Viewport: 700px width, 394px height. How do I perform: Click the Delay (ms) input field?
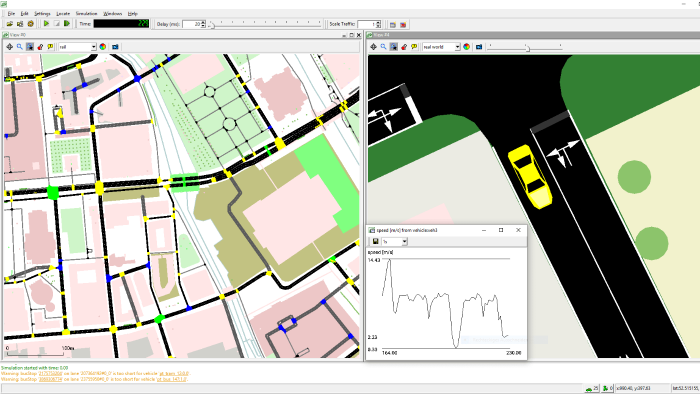(191, 24)
